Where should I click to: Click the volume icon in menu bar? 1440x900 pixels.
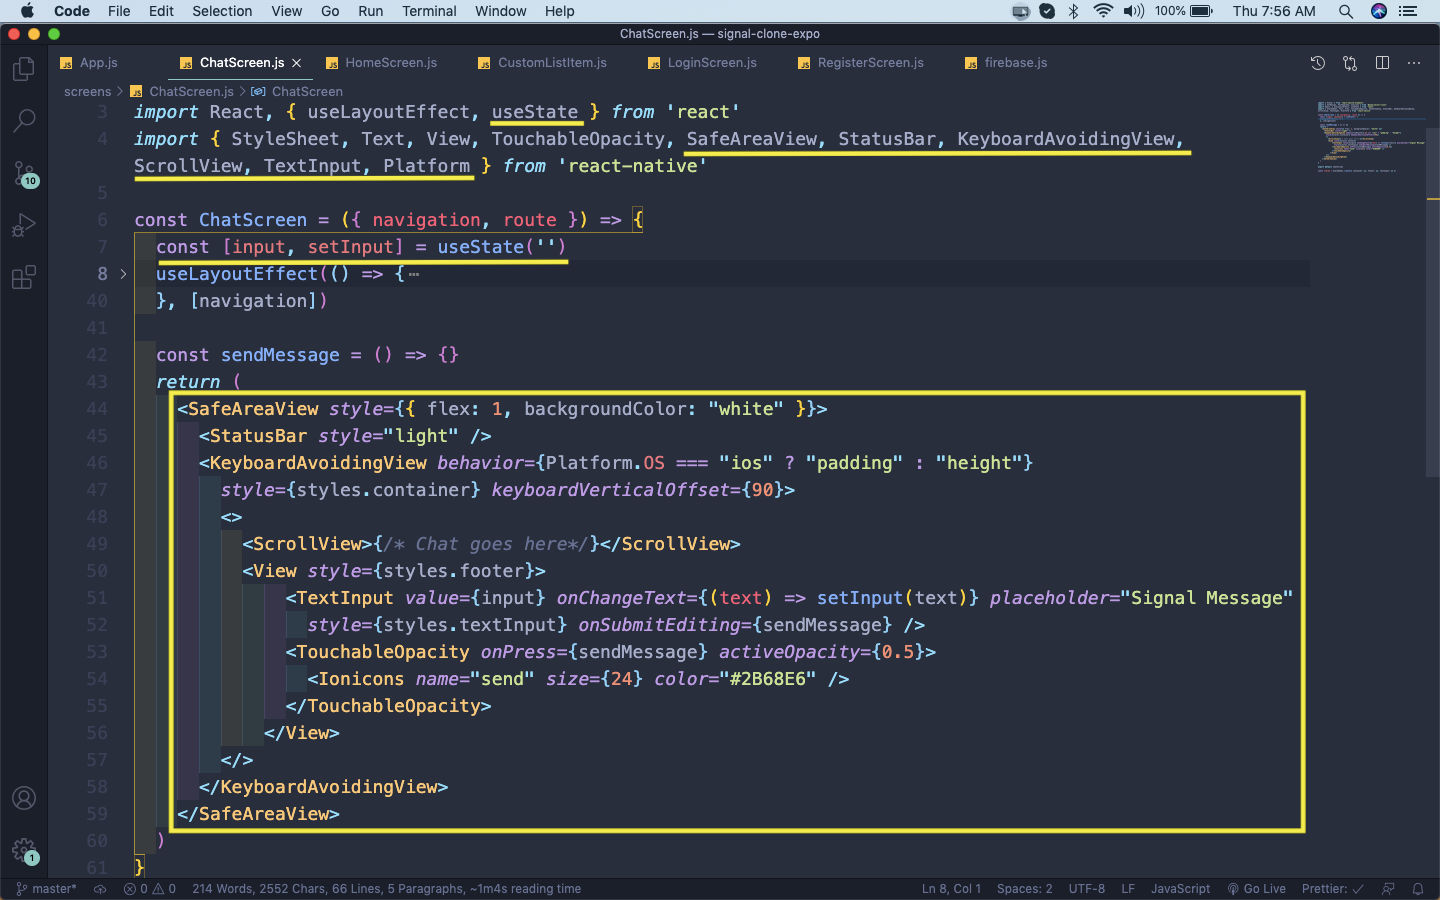(1133, 11)
